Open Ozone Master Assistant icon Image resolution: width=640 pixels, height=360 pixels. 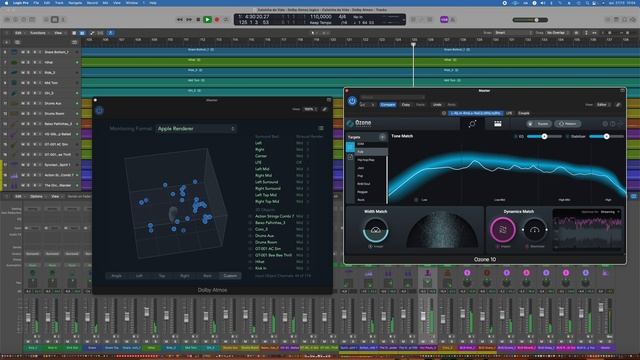472,124
